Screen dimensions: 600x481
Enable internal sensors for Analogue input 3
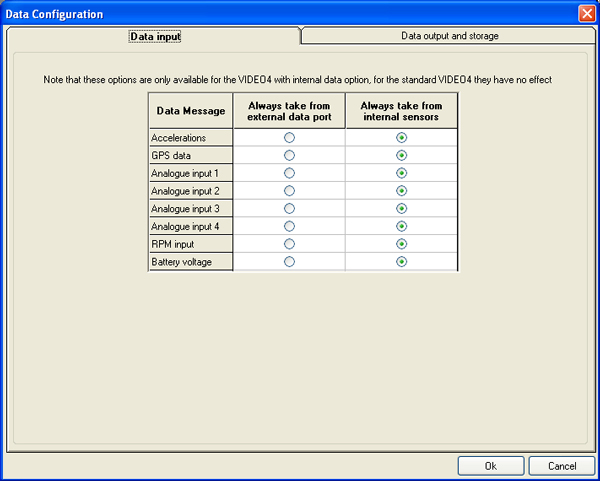[401, 208]
